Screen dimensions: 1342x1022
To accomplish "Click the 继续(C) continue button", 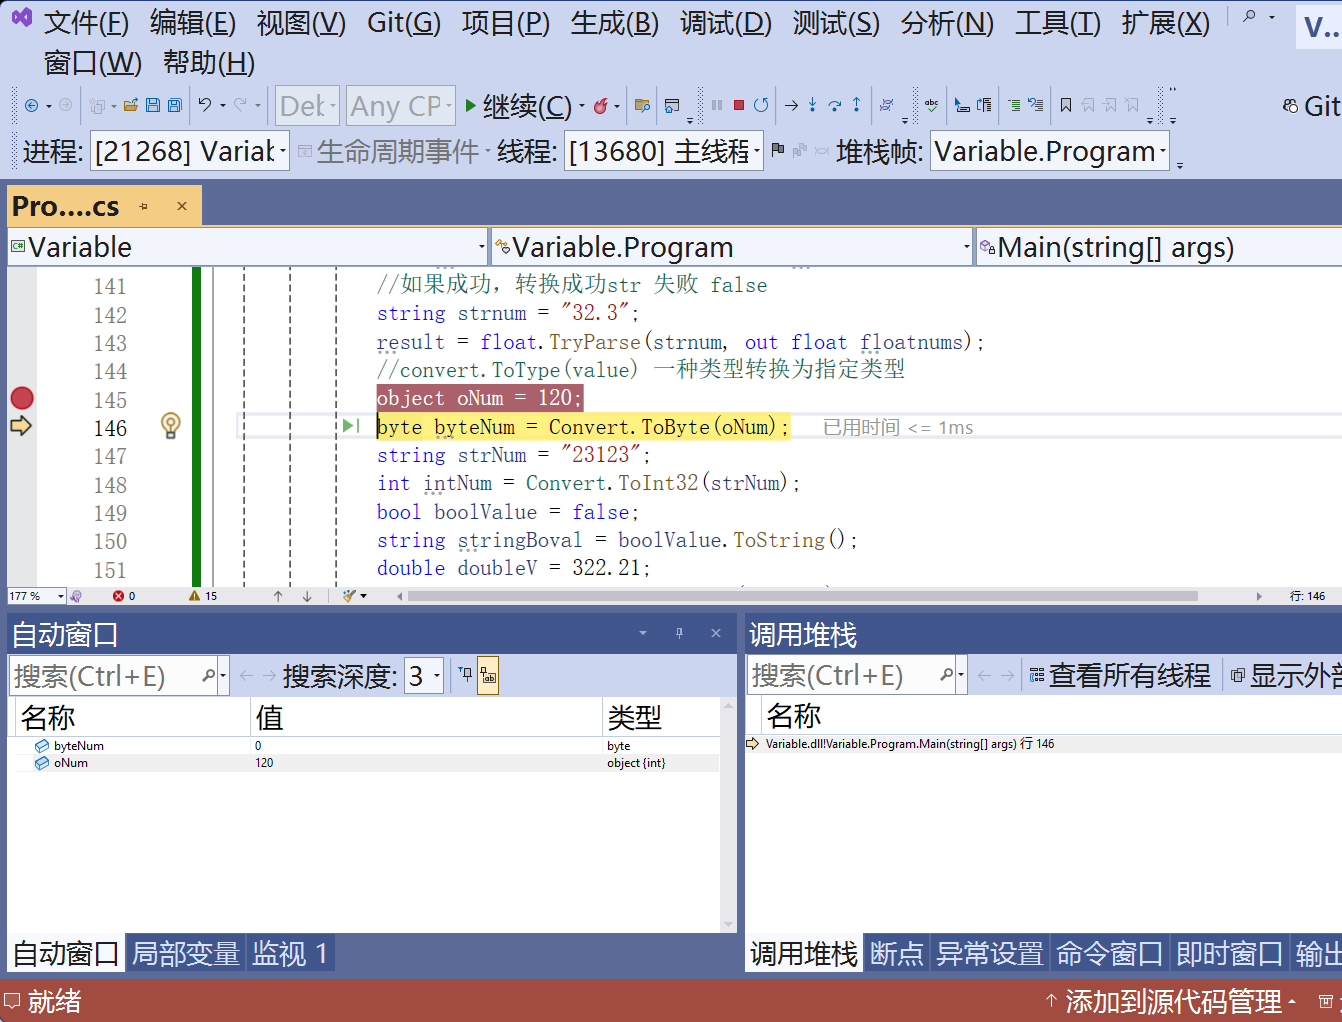I will [518, 105].
